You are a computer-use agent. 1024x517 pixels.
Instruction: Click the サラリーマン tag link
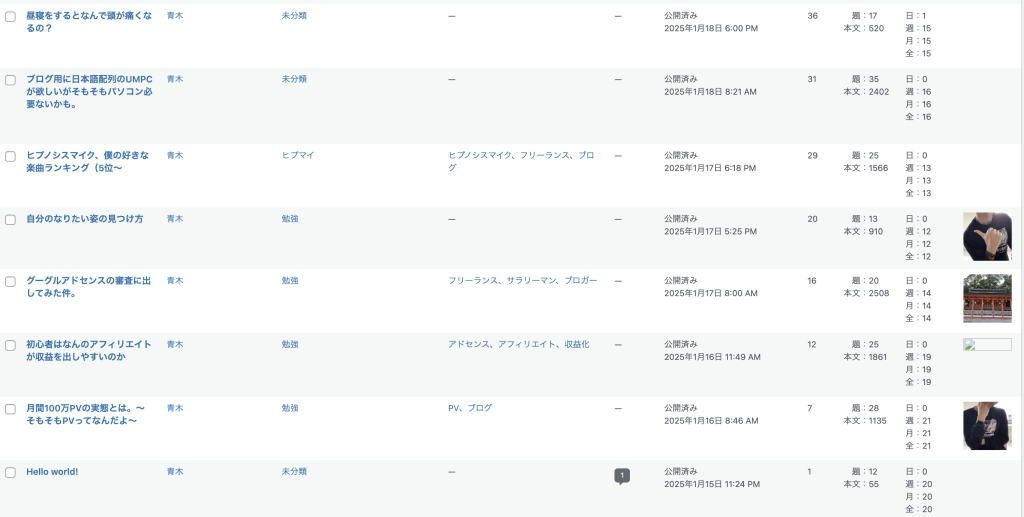coord(530,281)
